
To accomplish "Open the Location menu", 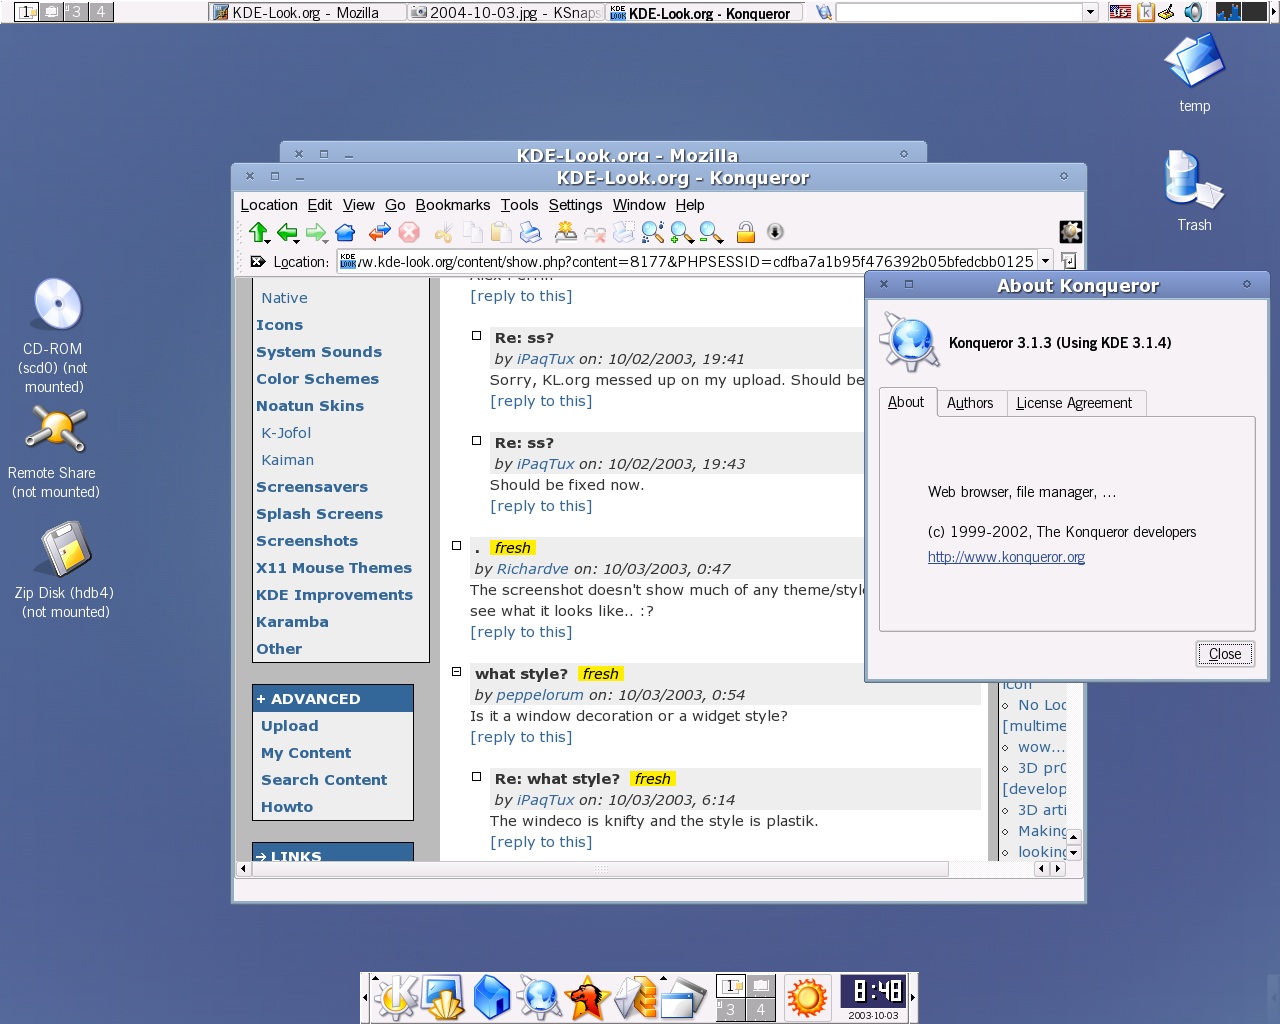I will click(269, 205).
